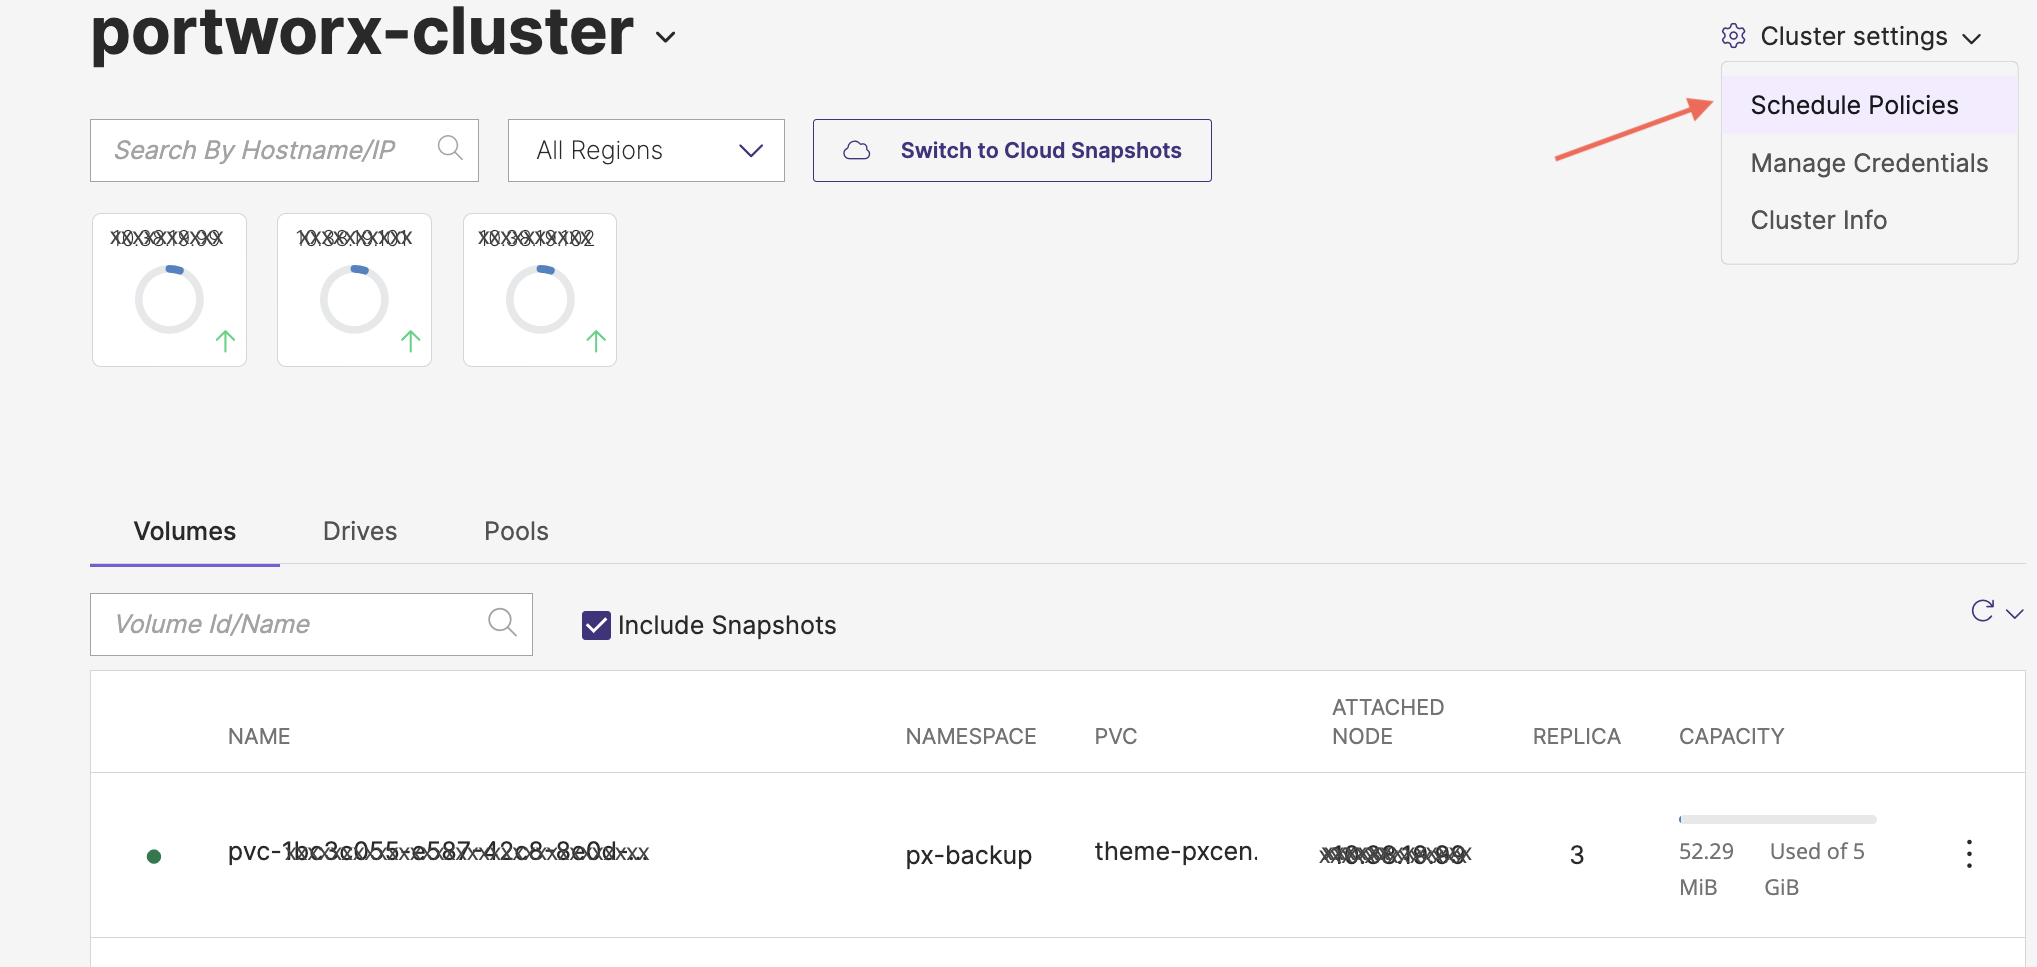Click the px-backup namespace cell
This screenshot has height=967, width=2037.
968,856
